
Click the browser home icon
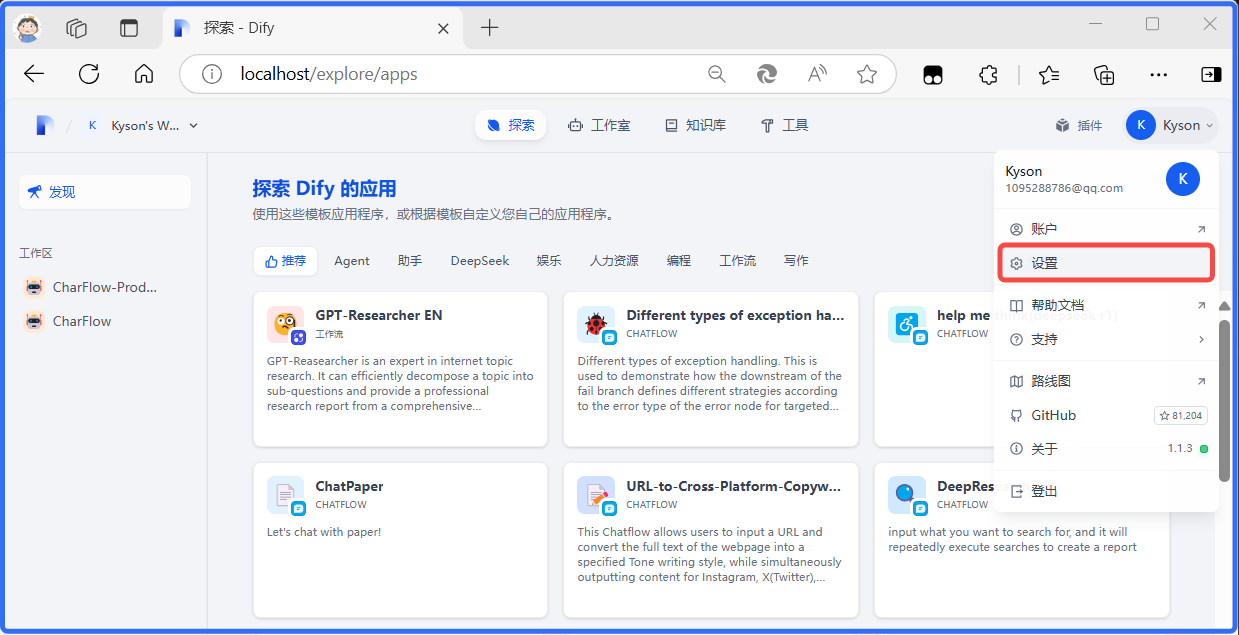(x=144, y=74)
